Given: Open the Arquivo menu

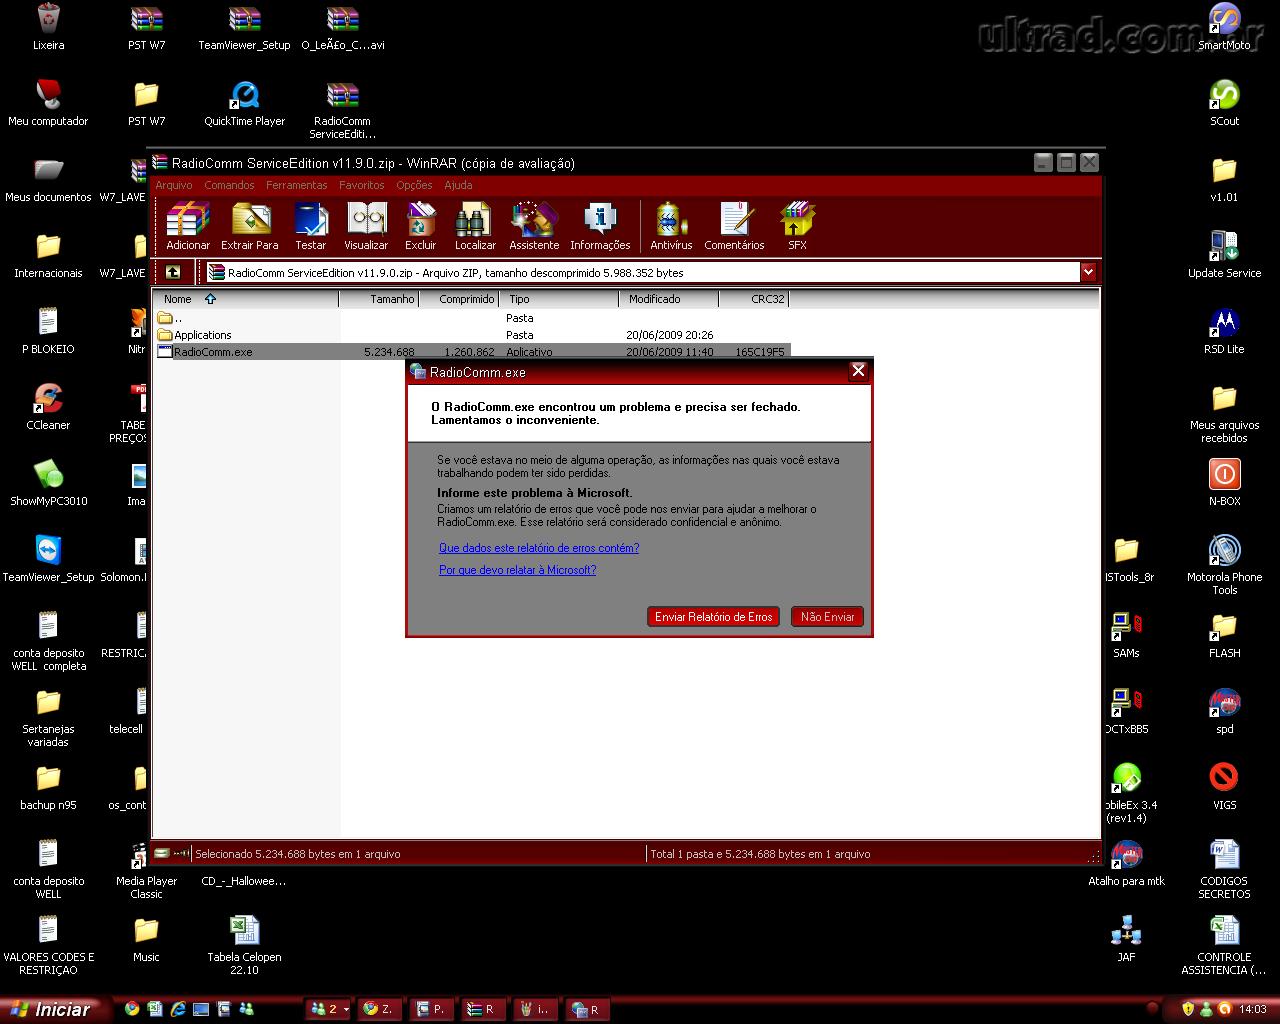Looking at the screenshot, I should click(174, 185).
